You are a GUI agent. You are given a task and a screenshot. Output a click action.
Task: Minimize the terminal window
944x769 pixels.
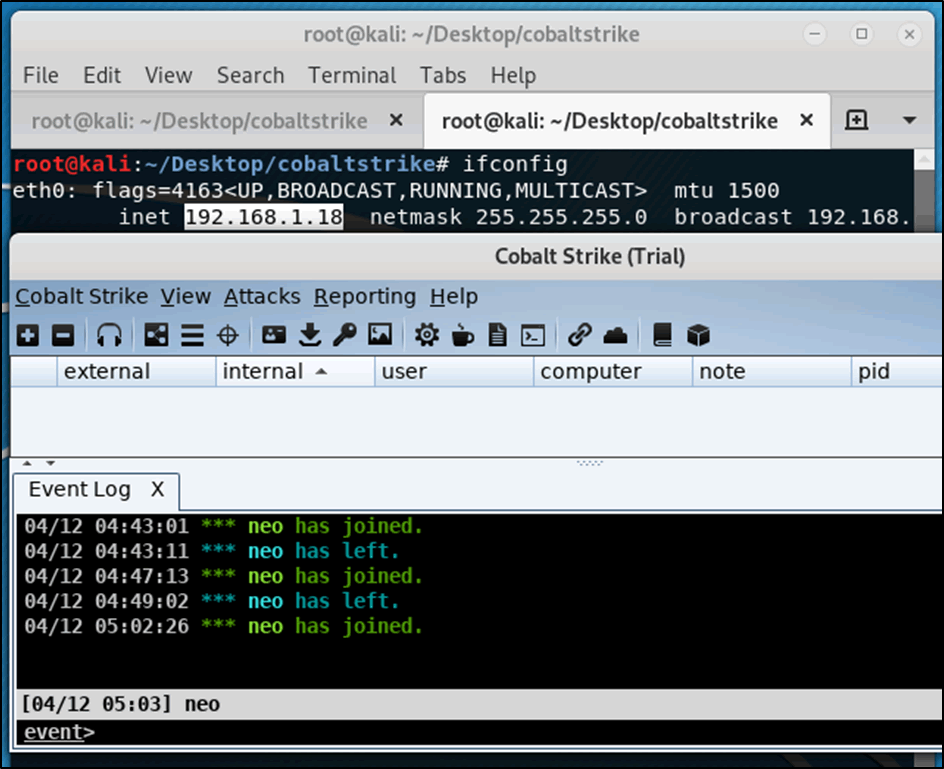pyautogui.click(x=815, y=34)
